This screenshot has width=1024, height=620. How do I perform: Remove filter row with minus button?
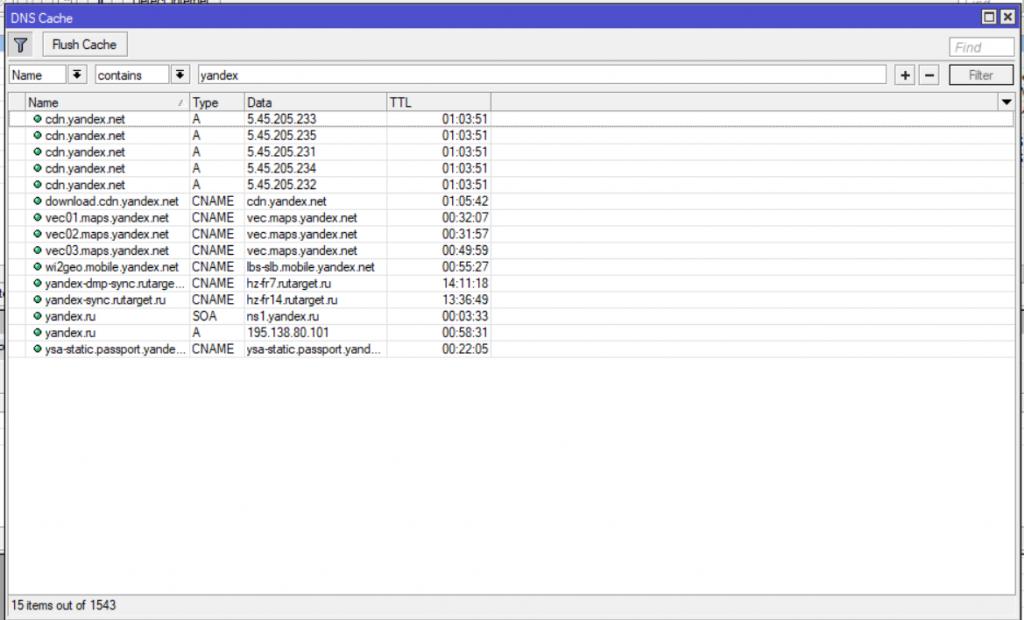(x=929, y=75)
